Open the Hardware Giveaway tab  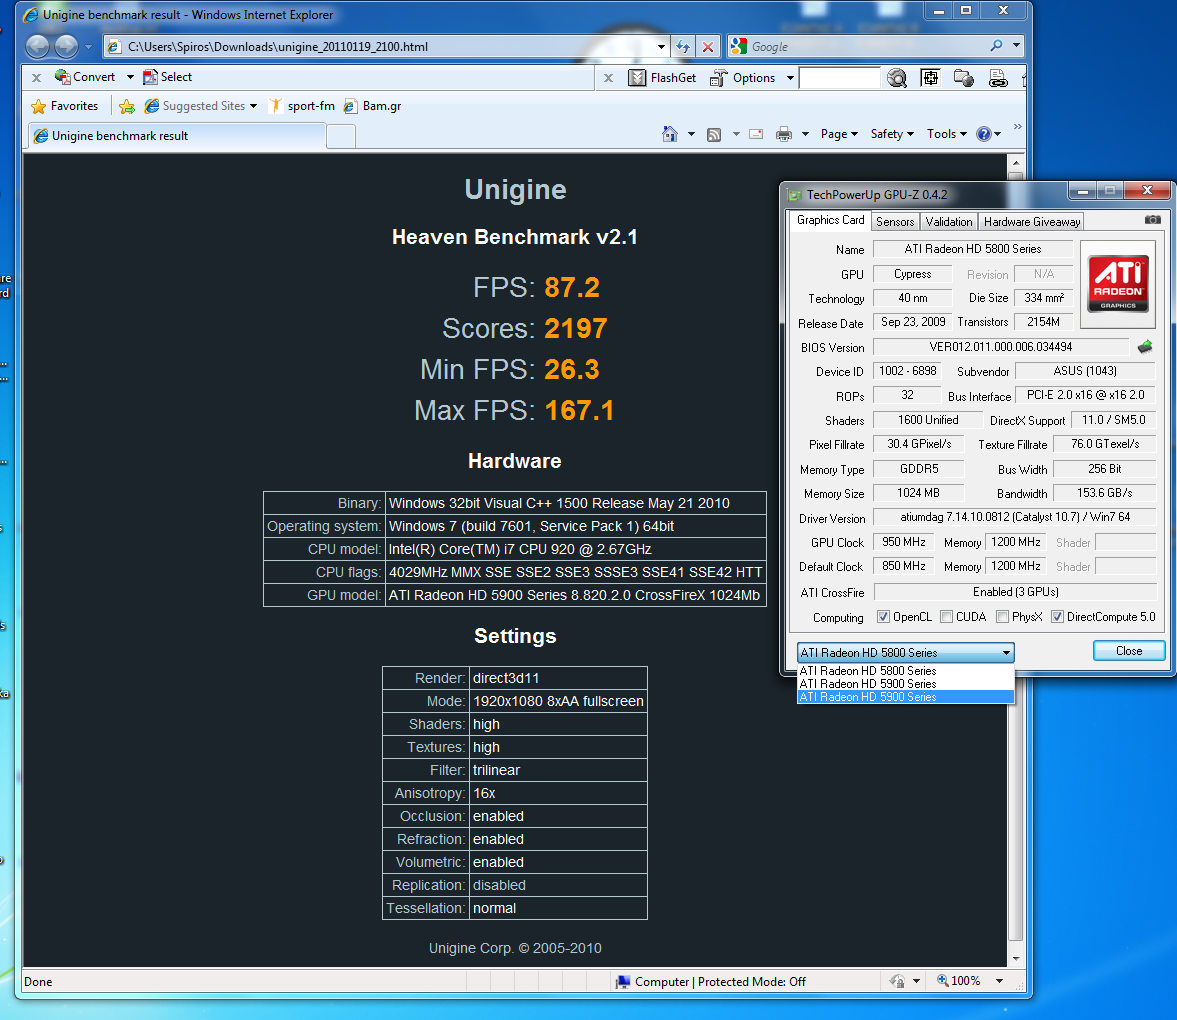click(1031, 221)
